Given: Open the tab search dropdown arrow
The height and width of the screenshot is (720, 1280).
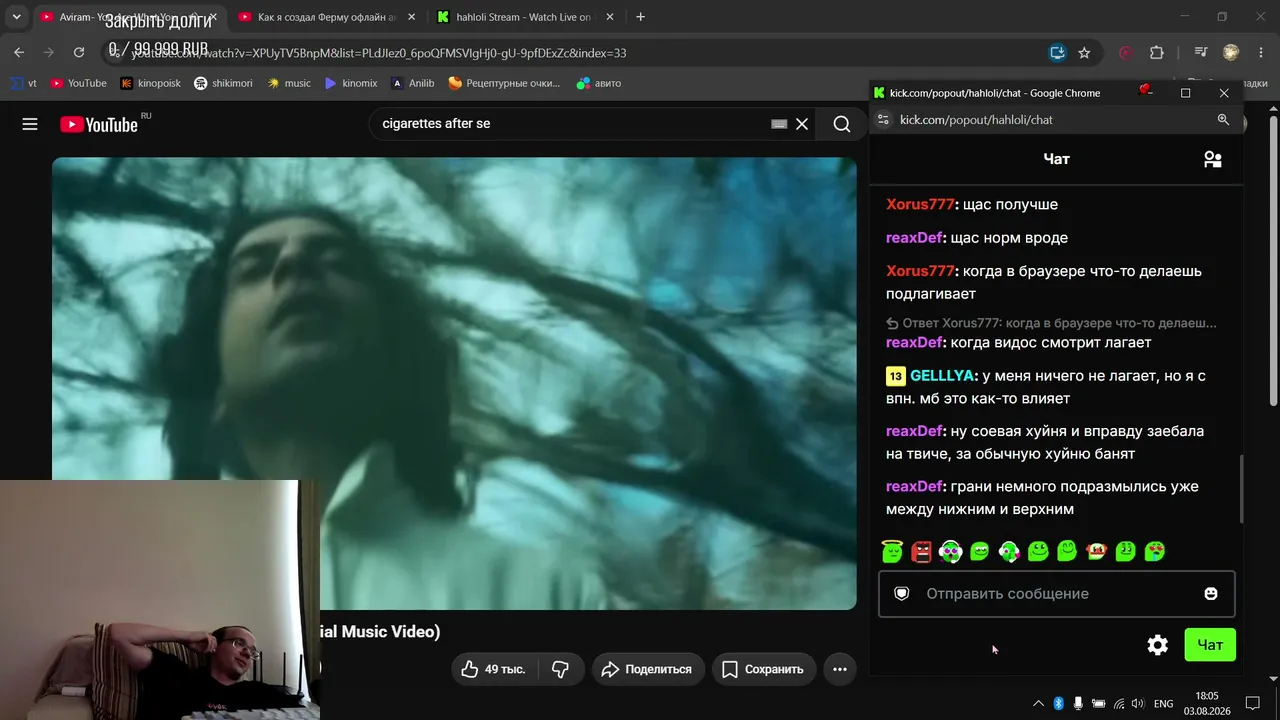Looking at the screenshot, I should [x=16, y=17].
